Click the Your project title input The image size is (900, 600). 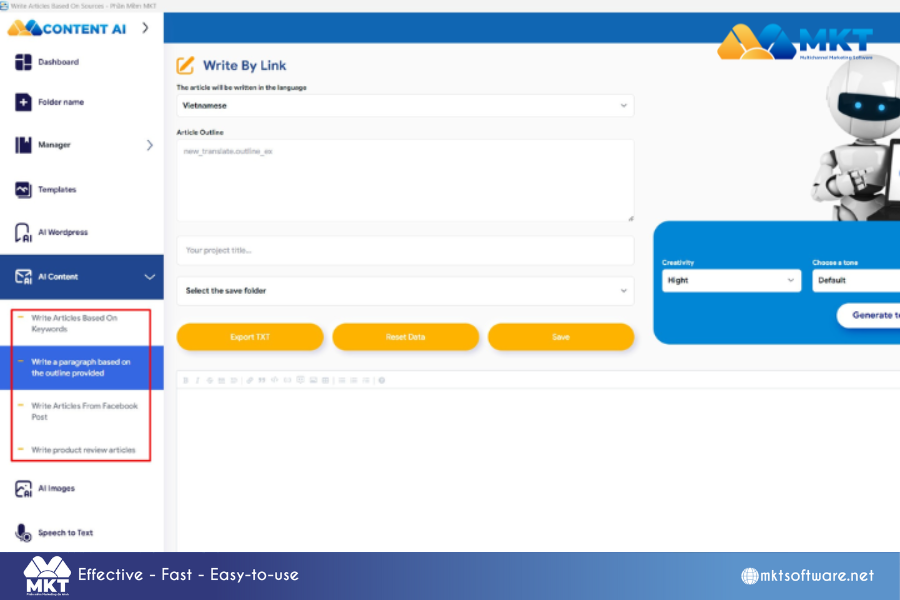click(x=405, y=250)
